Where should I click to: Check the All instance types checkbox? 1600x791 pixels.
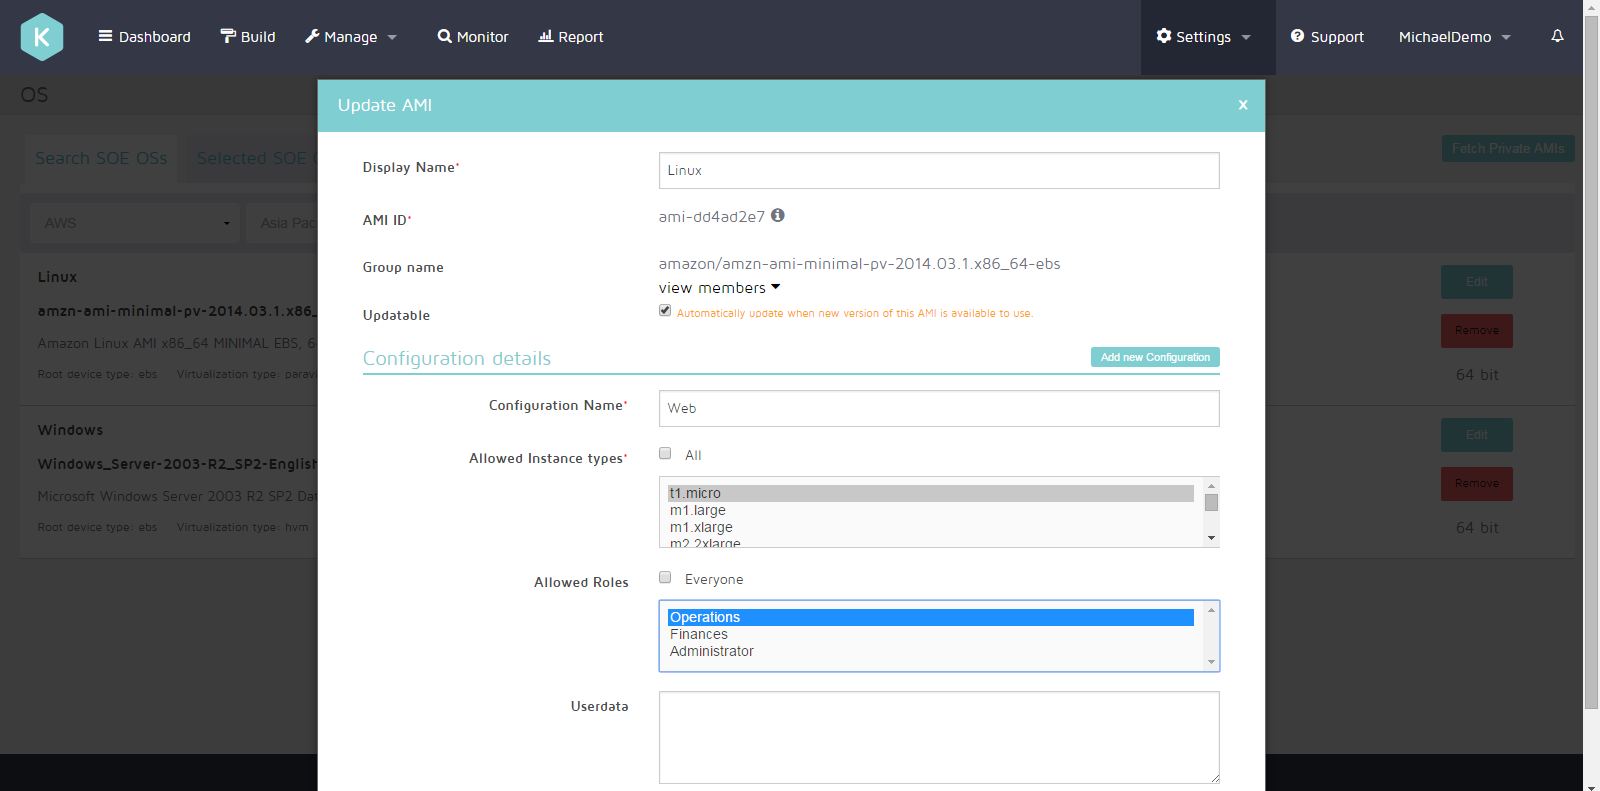pos(665,454)
